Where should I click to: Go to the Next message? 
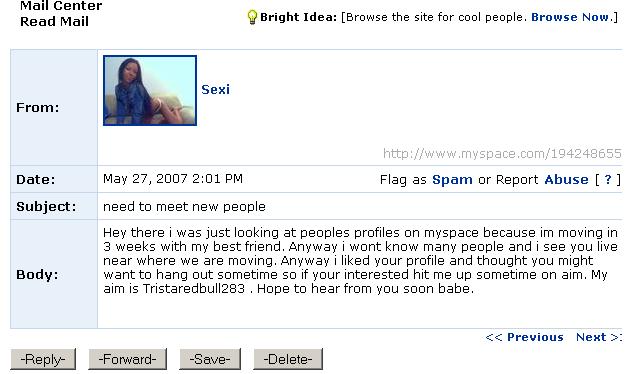(x=591, y=337)
